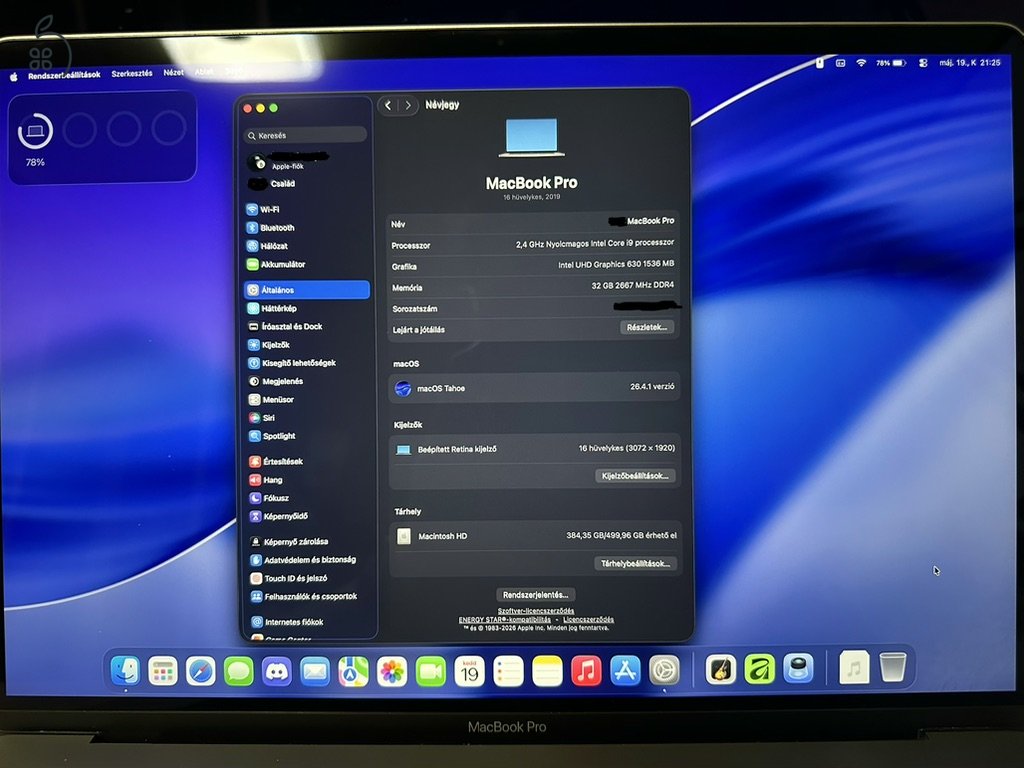Click the 78% battery indicator in menu bar
The height and width of the screenshot is (768, 1024).
tap(891, 63)
